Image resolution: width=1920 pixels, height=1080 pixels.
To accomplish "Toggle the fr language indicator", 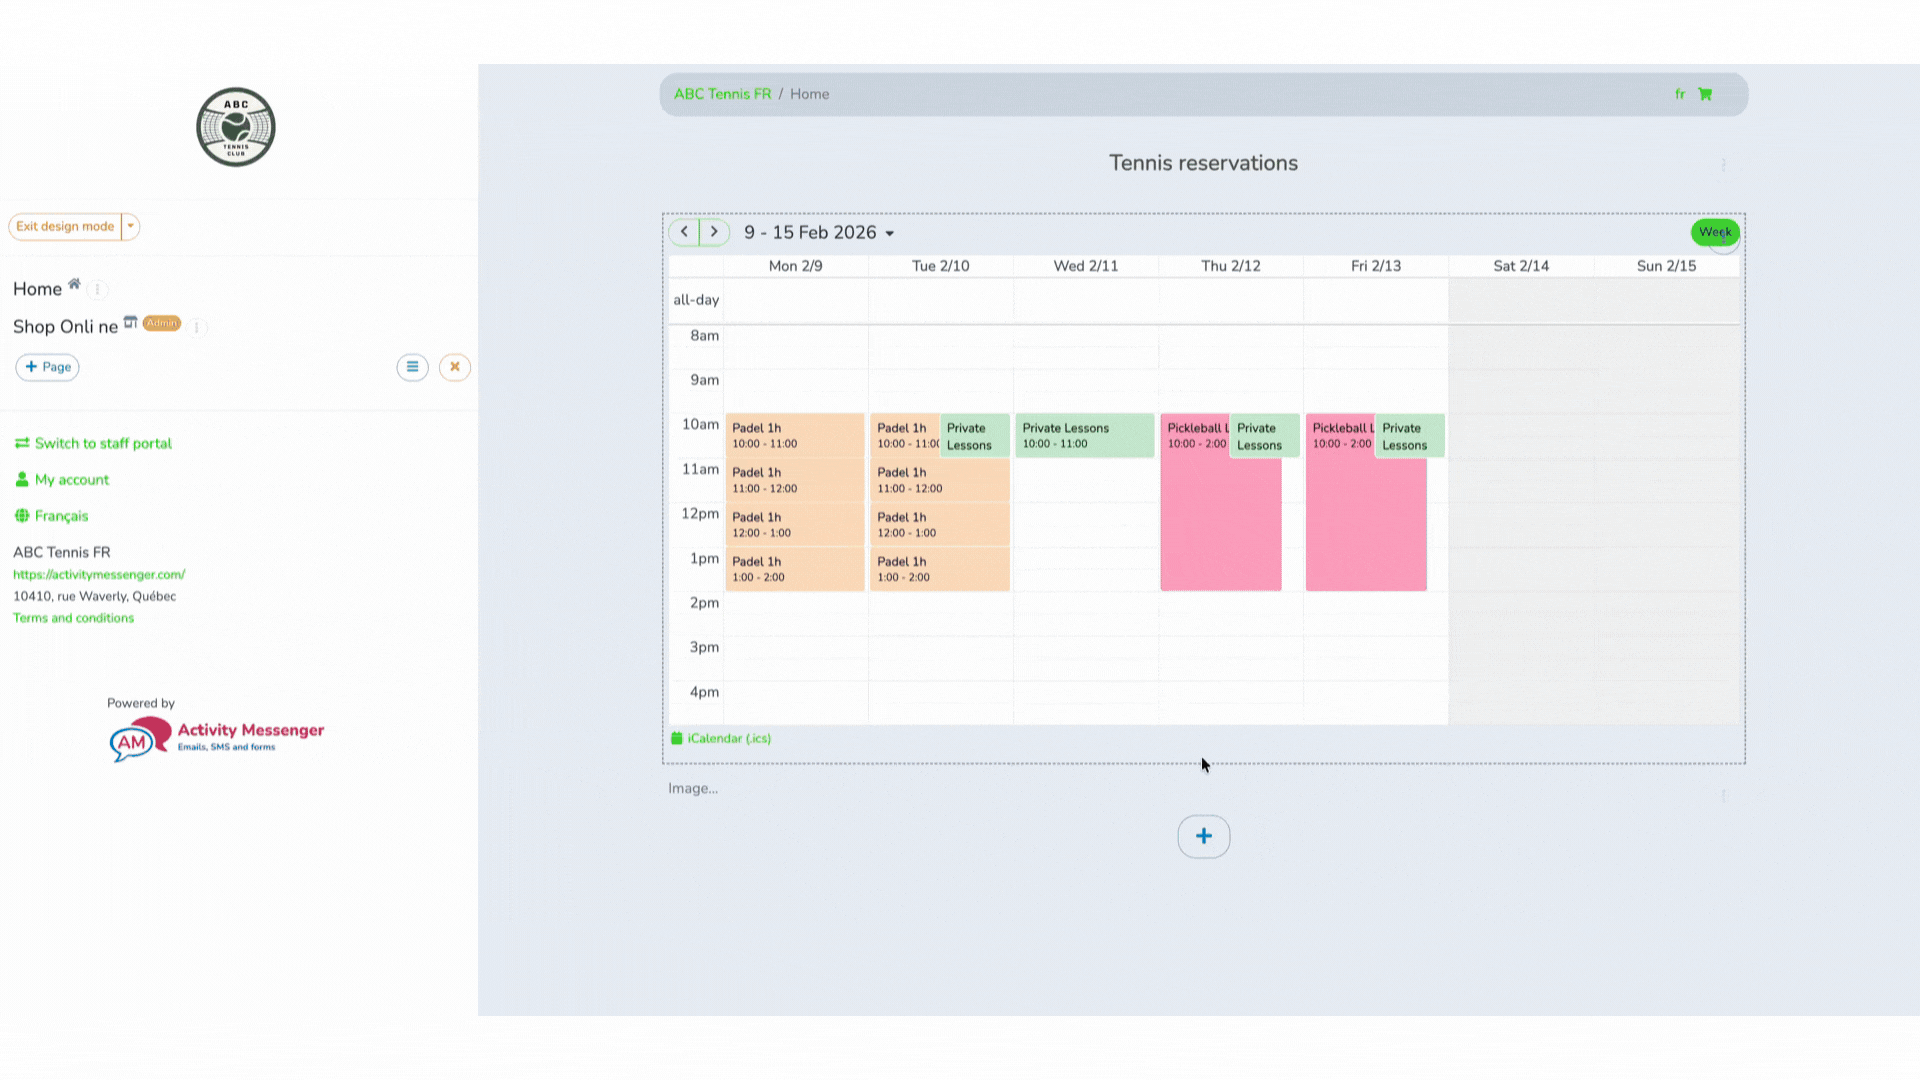I will (1680, 94).
